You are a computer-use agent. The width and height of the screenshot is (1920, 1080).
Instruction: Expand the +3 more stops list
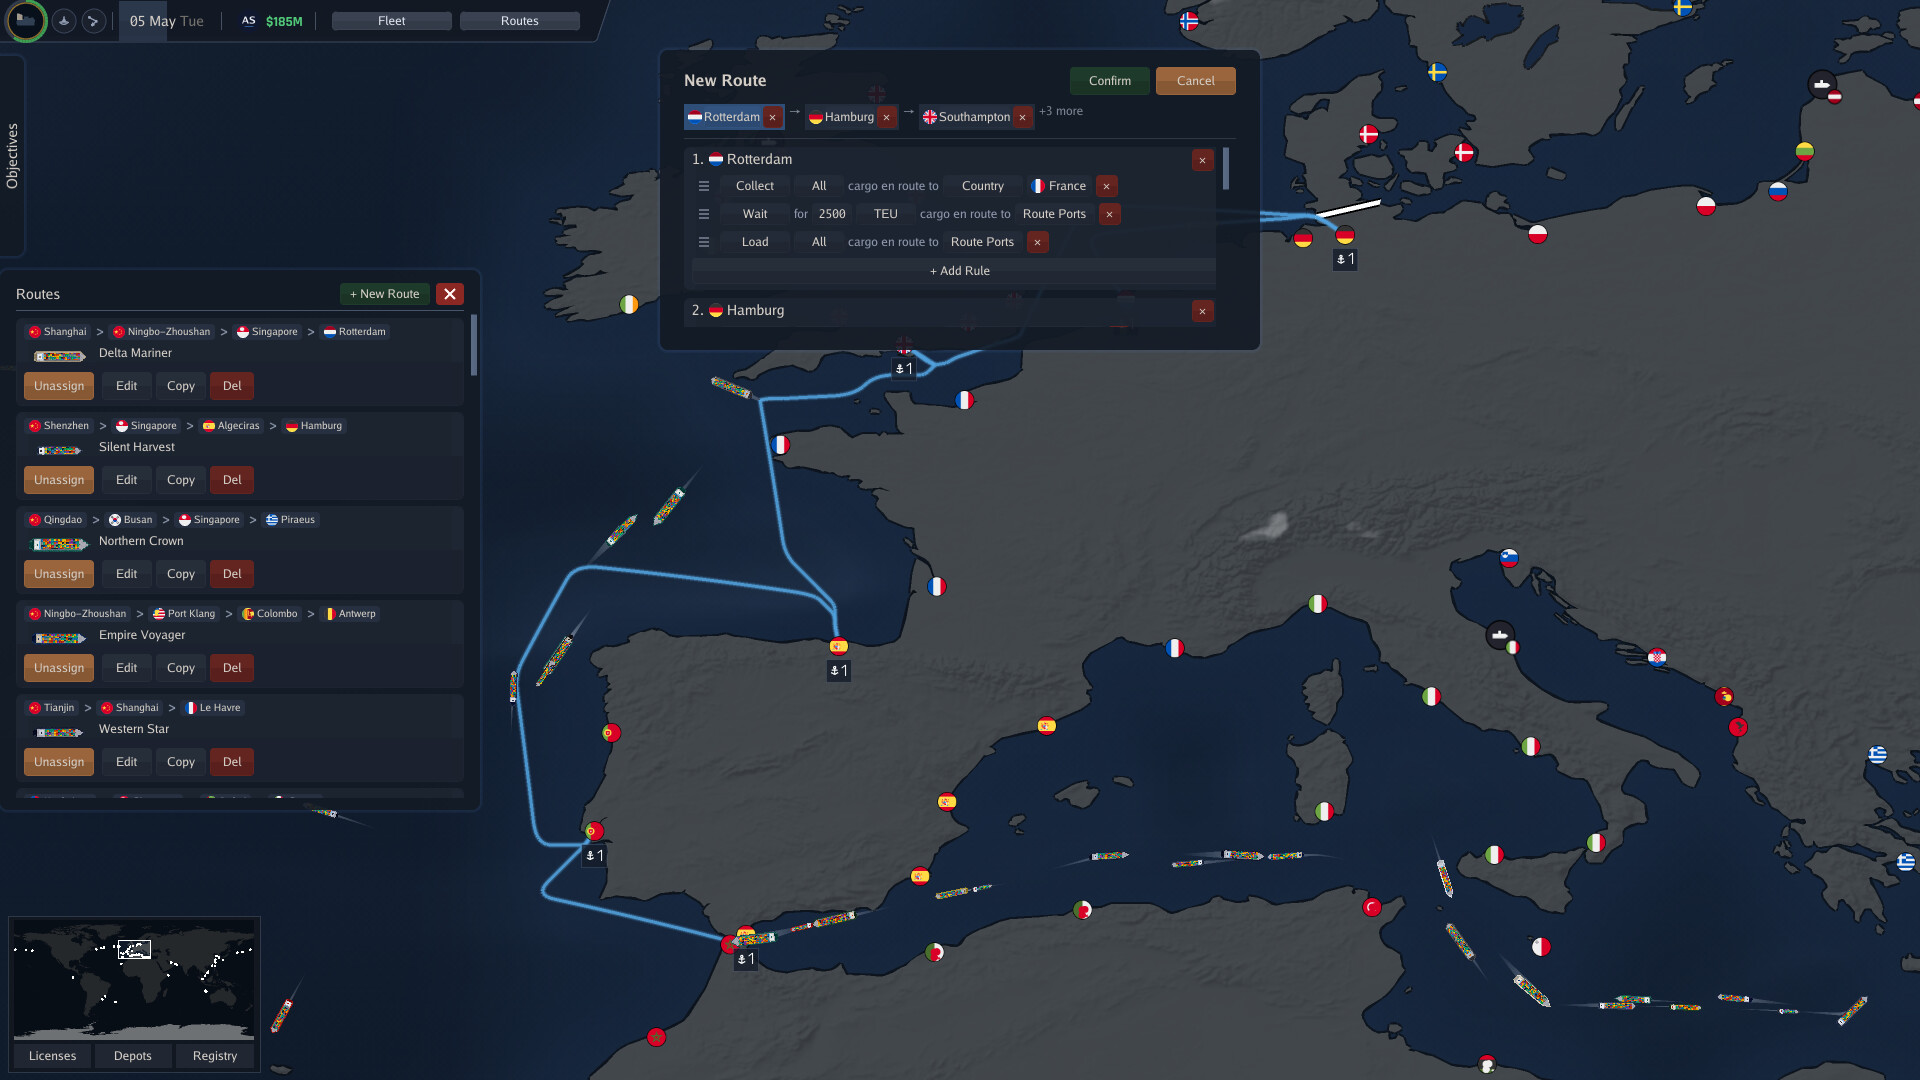(x=1061, y=111)
